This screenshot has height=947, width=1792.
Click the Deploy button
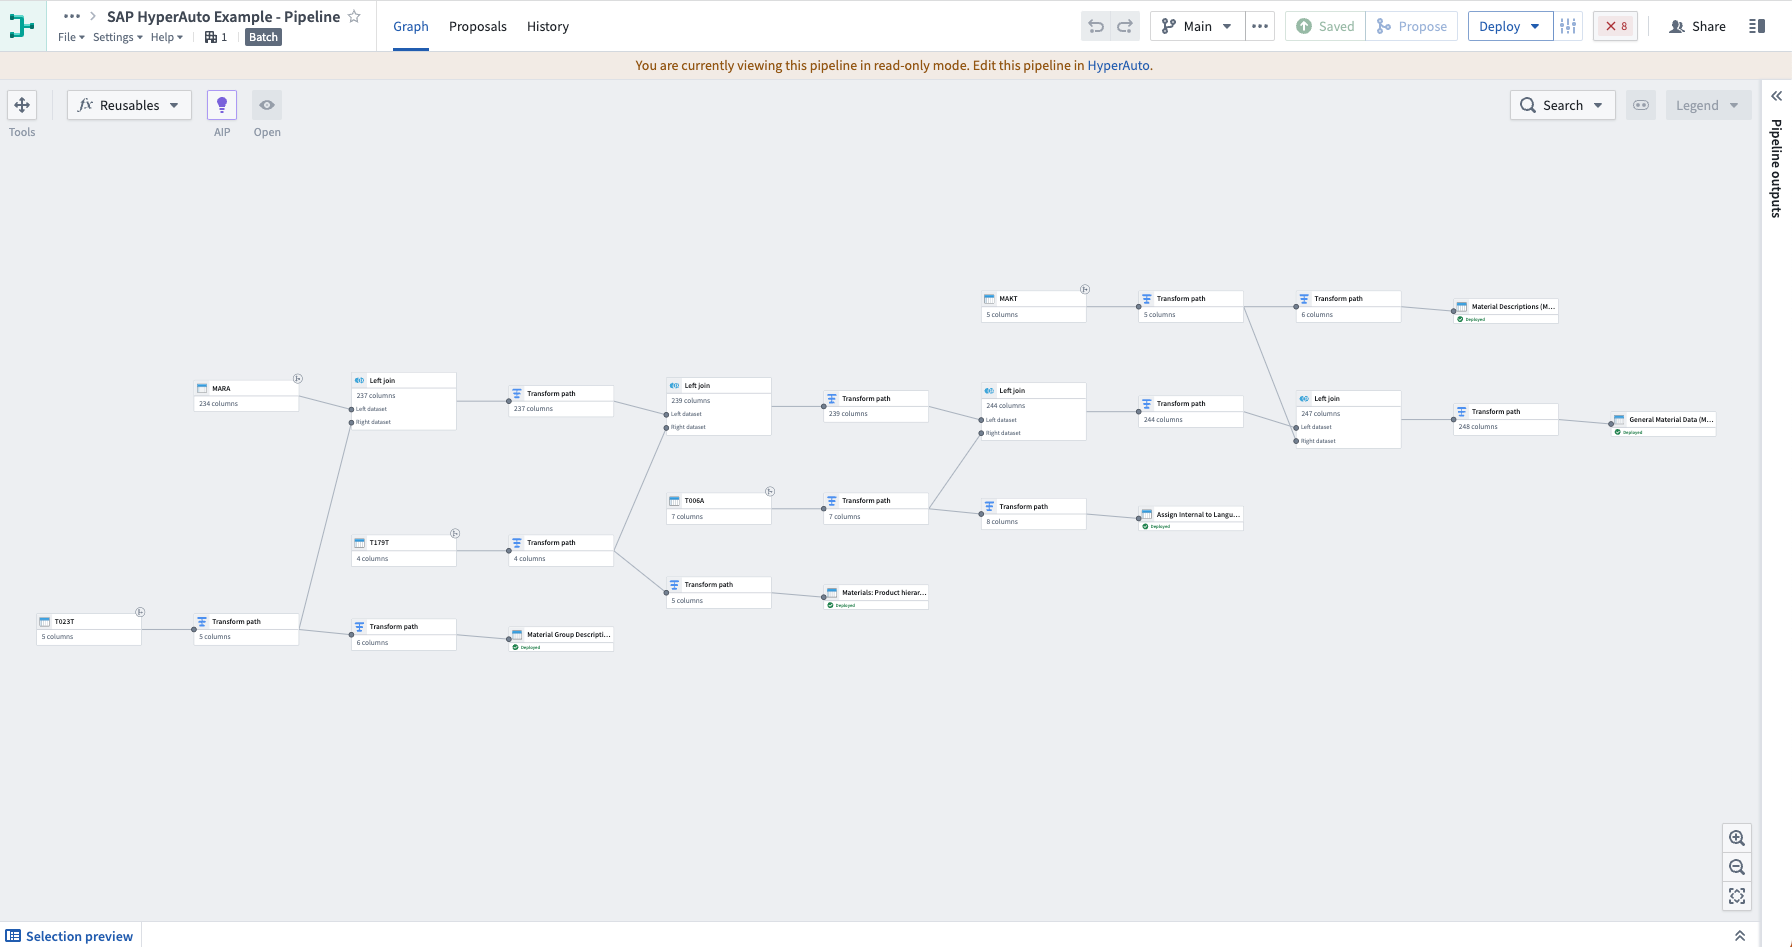pyautogui.click(x=1499, y=26)
